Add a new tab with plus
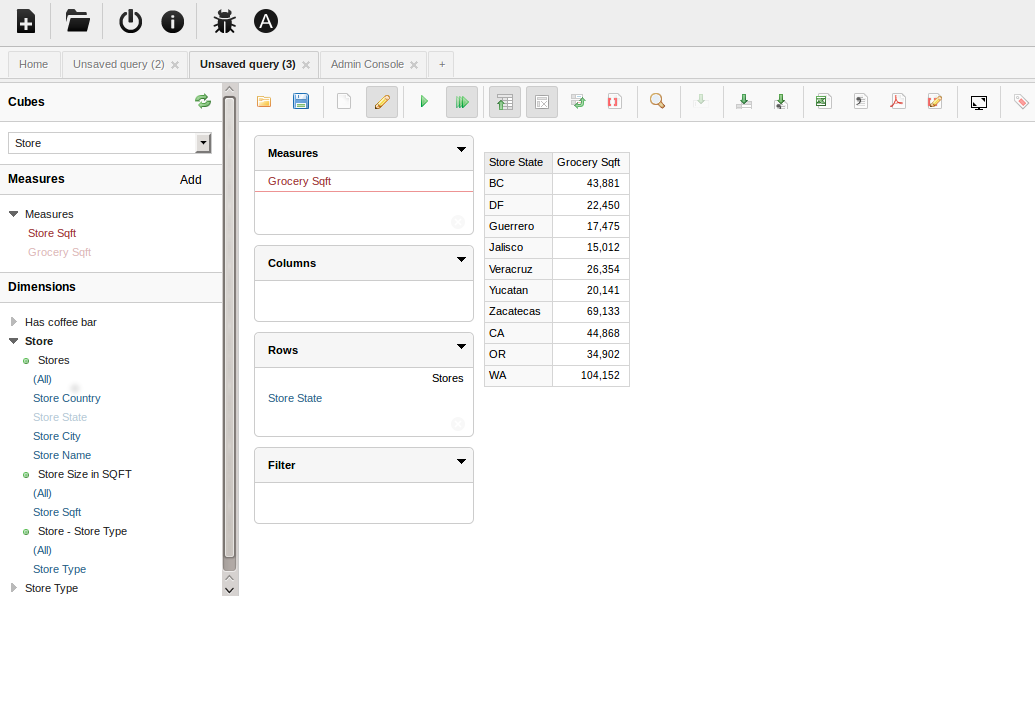Screen dimensions: 1035x727 (442, 64)
